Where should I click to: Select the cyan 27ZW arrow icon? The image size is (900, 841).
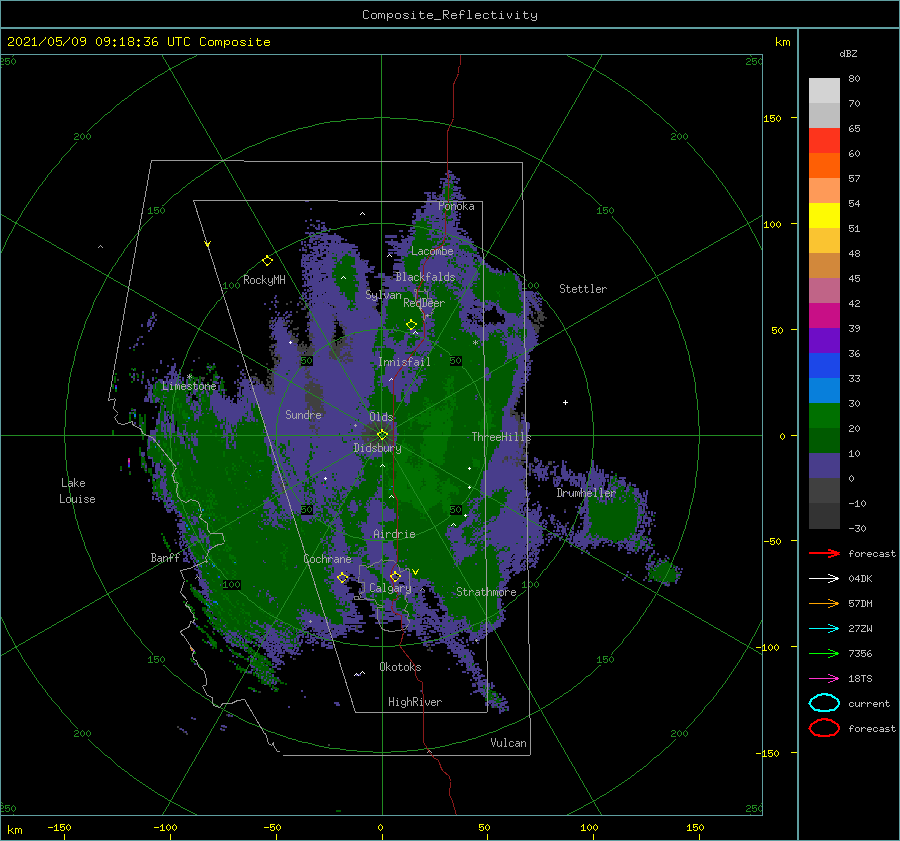[x=824, y=629]
